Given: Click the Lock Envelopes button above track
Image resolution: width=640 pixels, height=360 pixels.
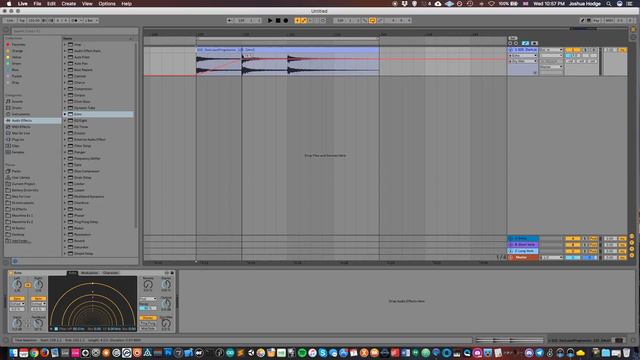Looking at the screenshot, I should click(x=534, y=43).
